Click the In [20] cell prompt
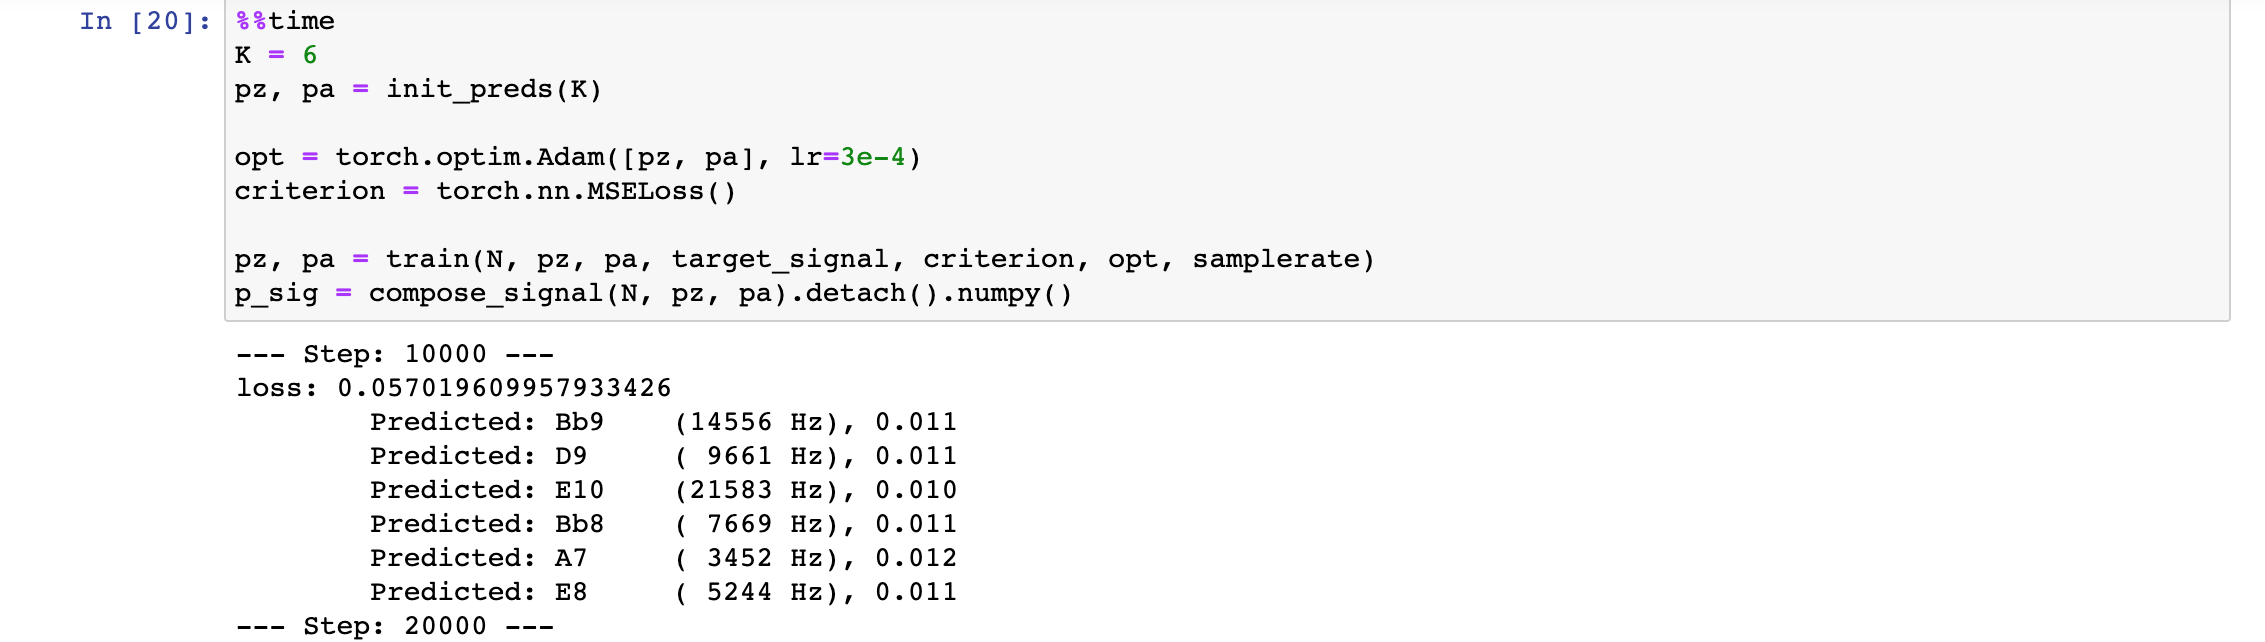 pyautogui.click(x=145, y=21)
